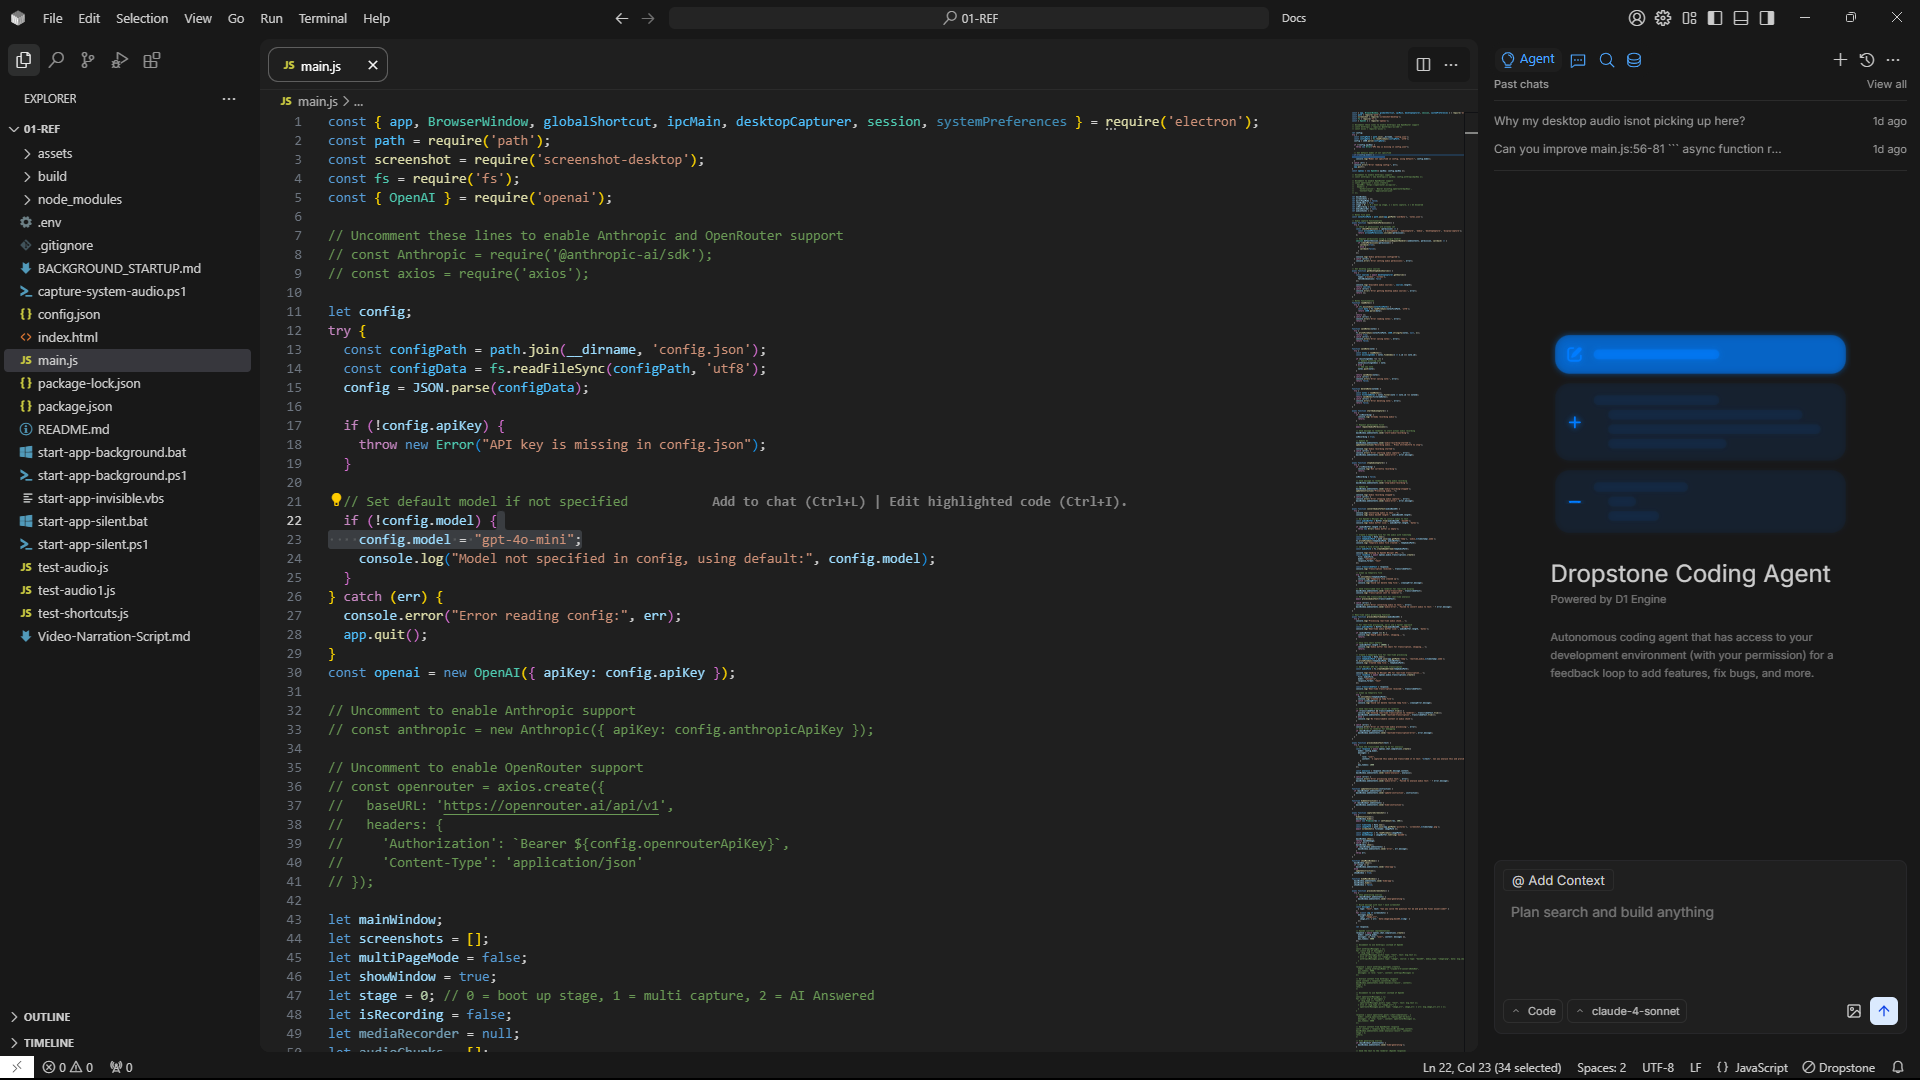The height and width of the screenshot is (1080, 1920).
Task: Click the 01-REF command center search box
Action: coord(968,18)
